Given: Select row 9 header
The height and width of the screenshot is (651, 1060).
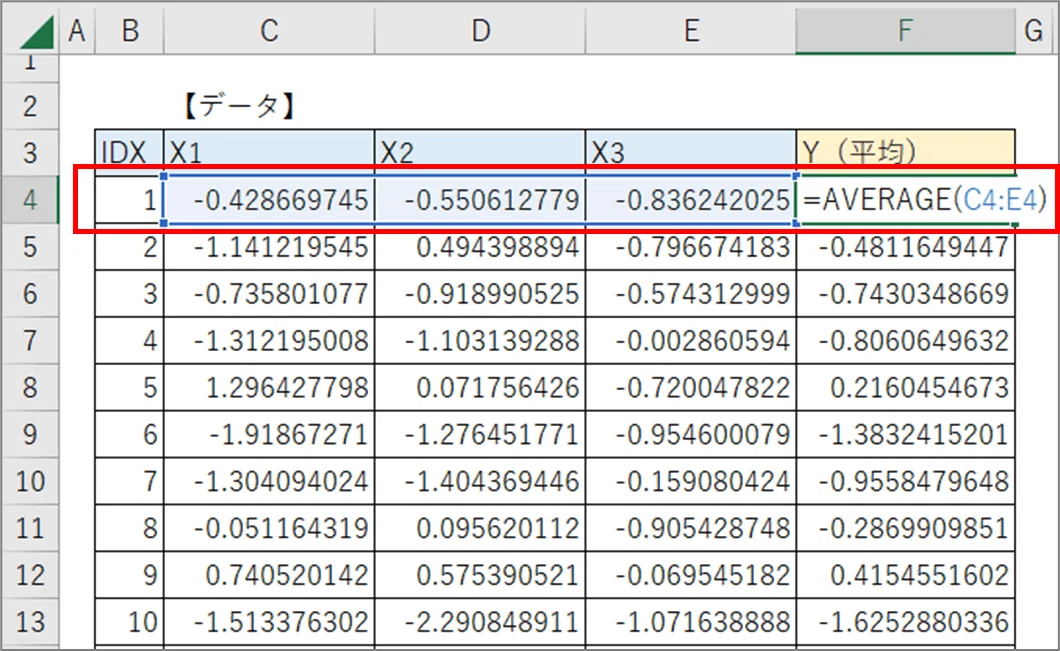Looking at the screenshot, I should (30, 434).
